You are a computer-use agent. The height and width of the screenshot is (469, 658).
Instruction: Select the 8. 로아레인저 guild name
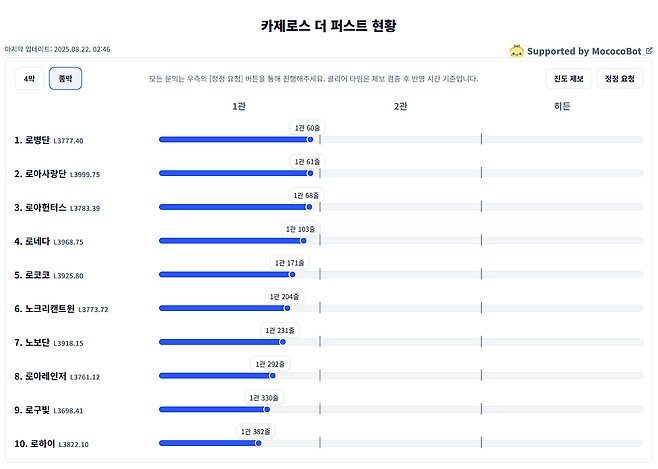(x=44, y=376)
